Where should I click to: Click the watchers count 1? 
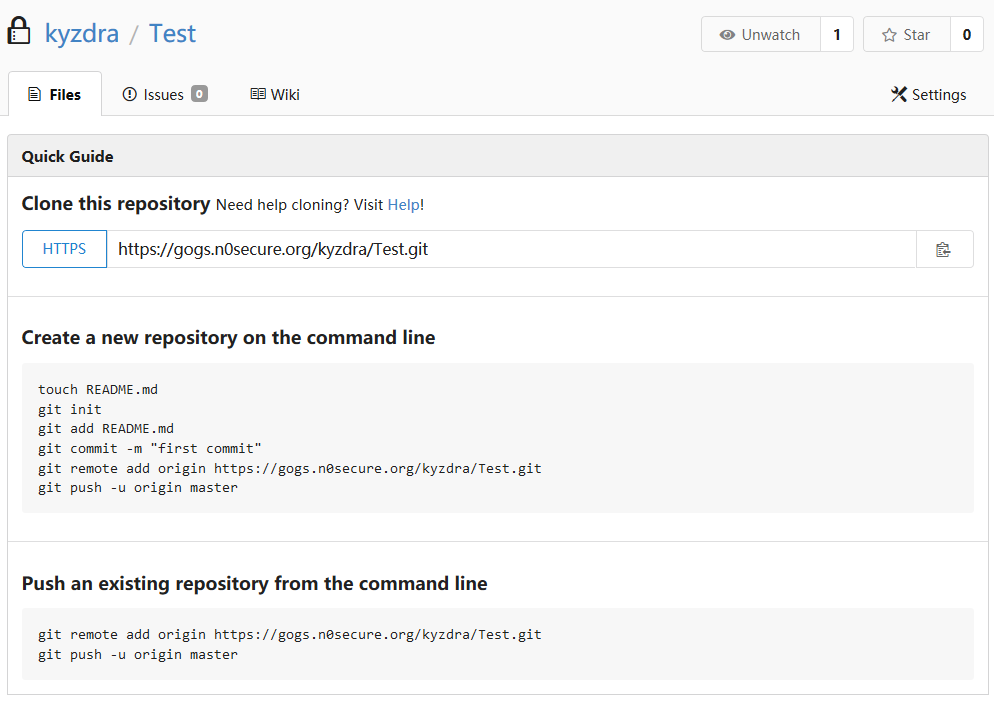click(x=837, y=35)
